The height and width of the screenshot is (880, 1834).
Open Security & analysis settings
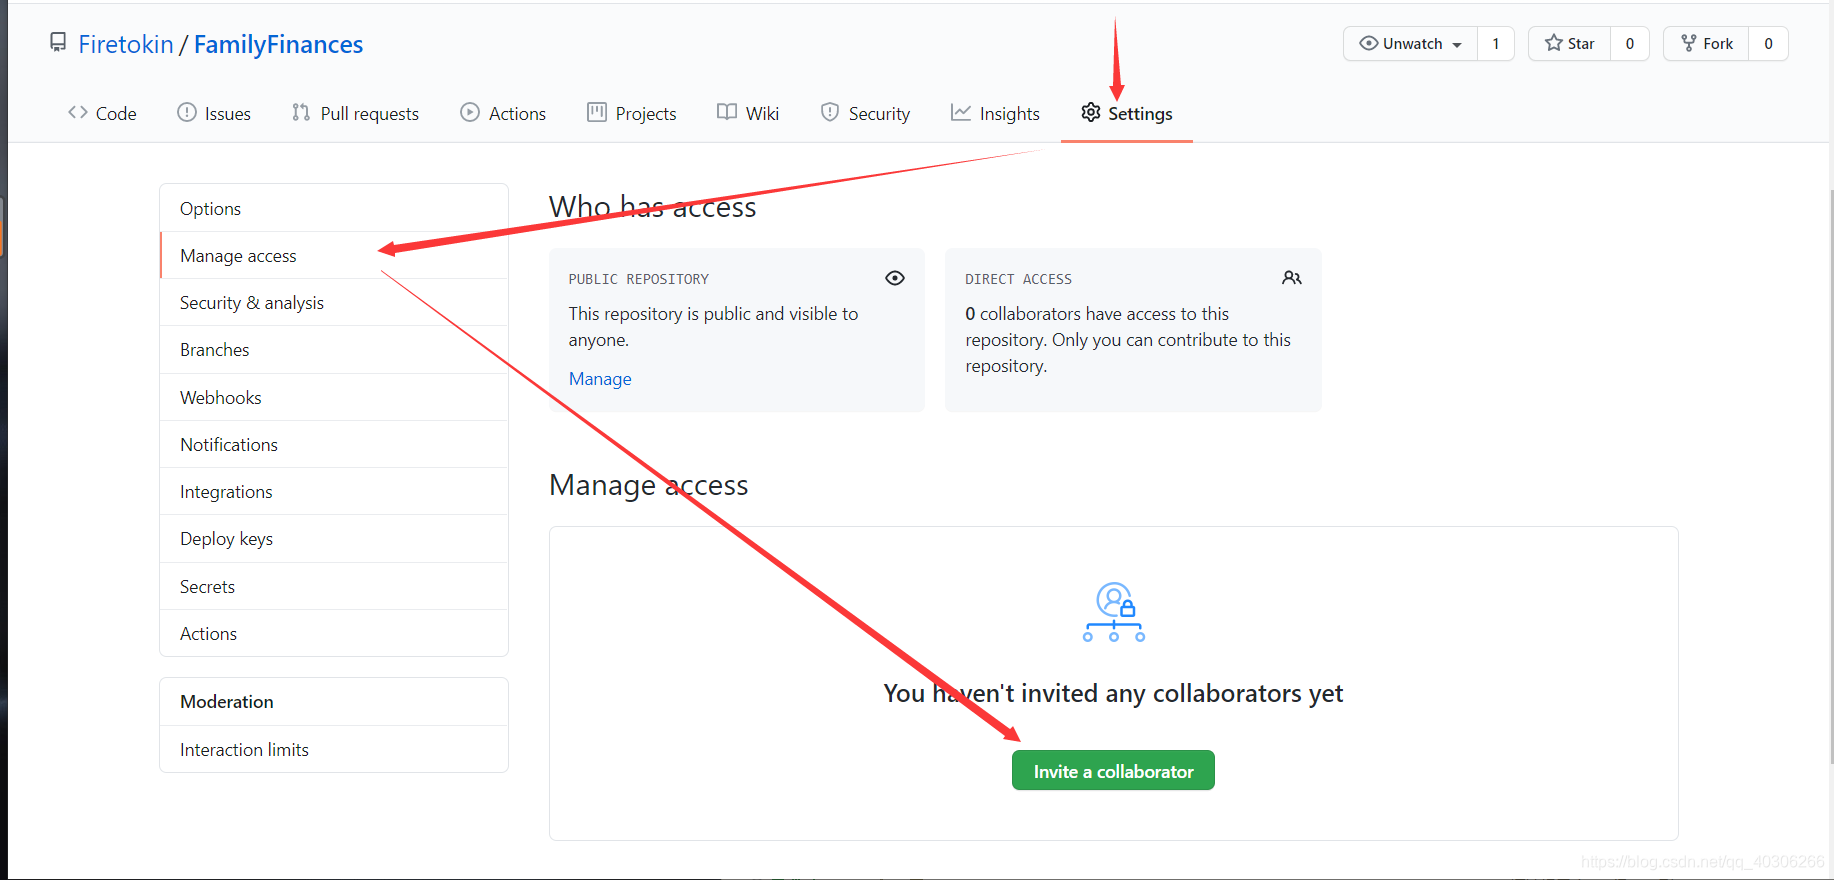coord(334,302)
